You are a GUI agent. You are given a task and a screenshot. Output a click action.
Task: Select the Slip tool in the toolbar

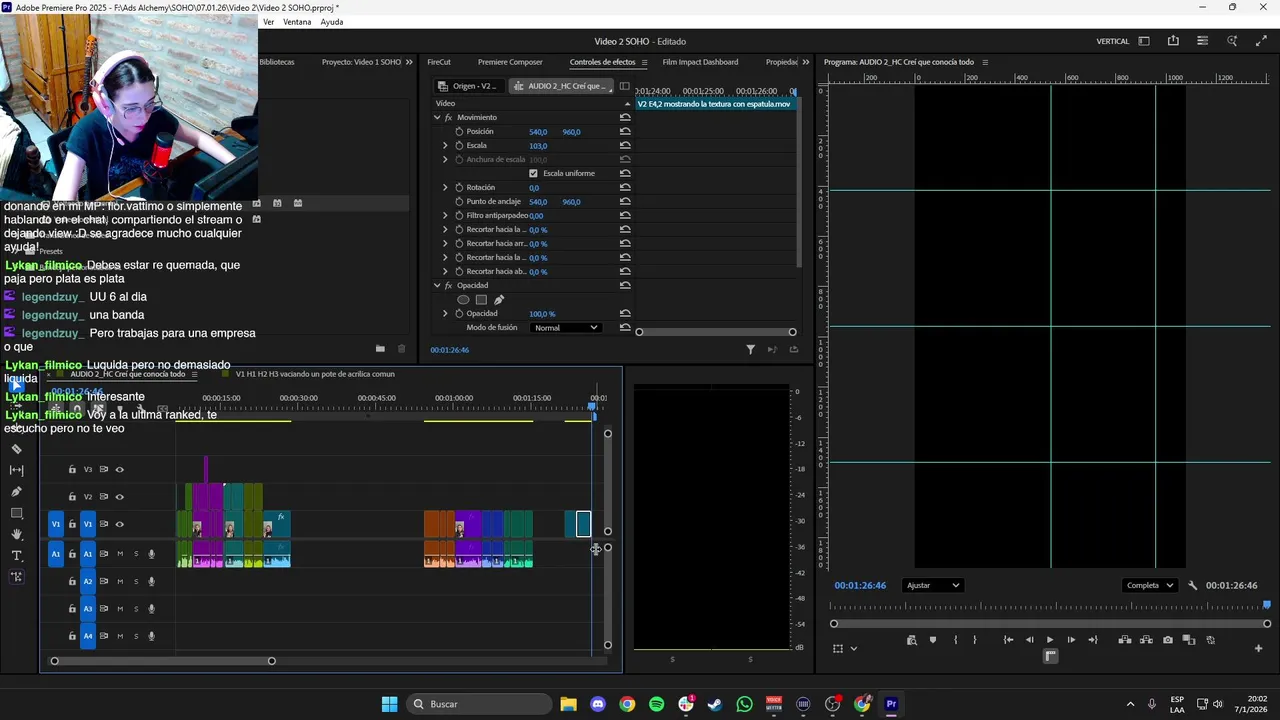pyautogui.click(x=16, y=470)
